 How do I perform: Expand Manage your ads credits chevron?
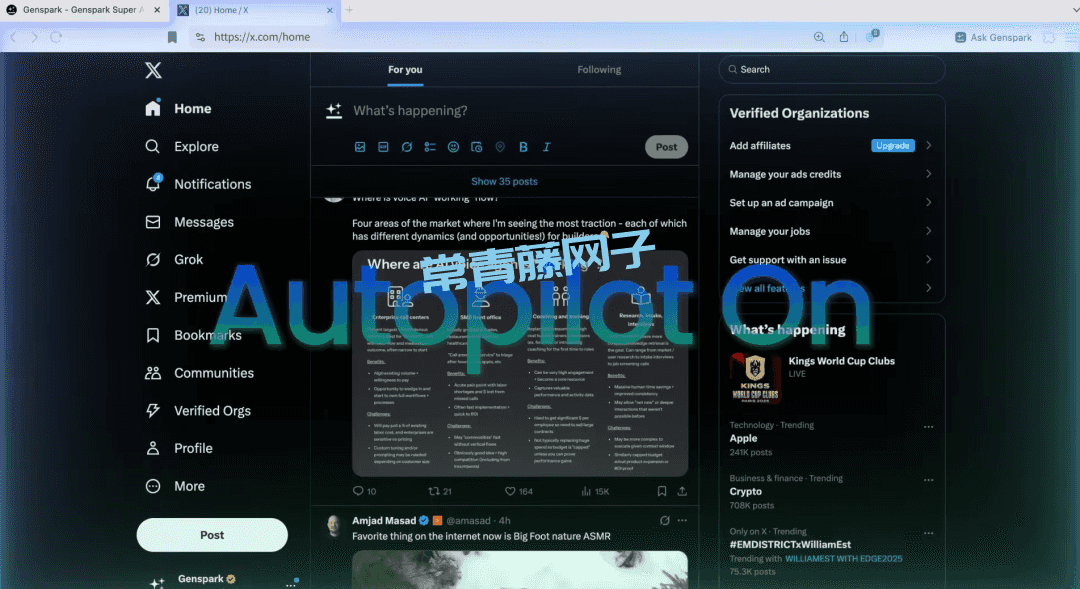tap(928, 174)
